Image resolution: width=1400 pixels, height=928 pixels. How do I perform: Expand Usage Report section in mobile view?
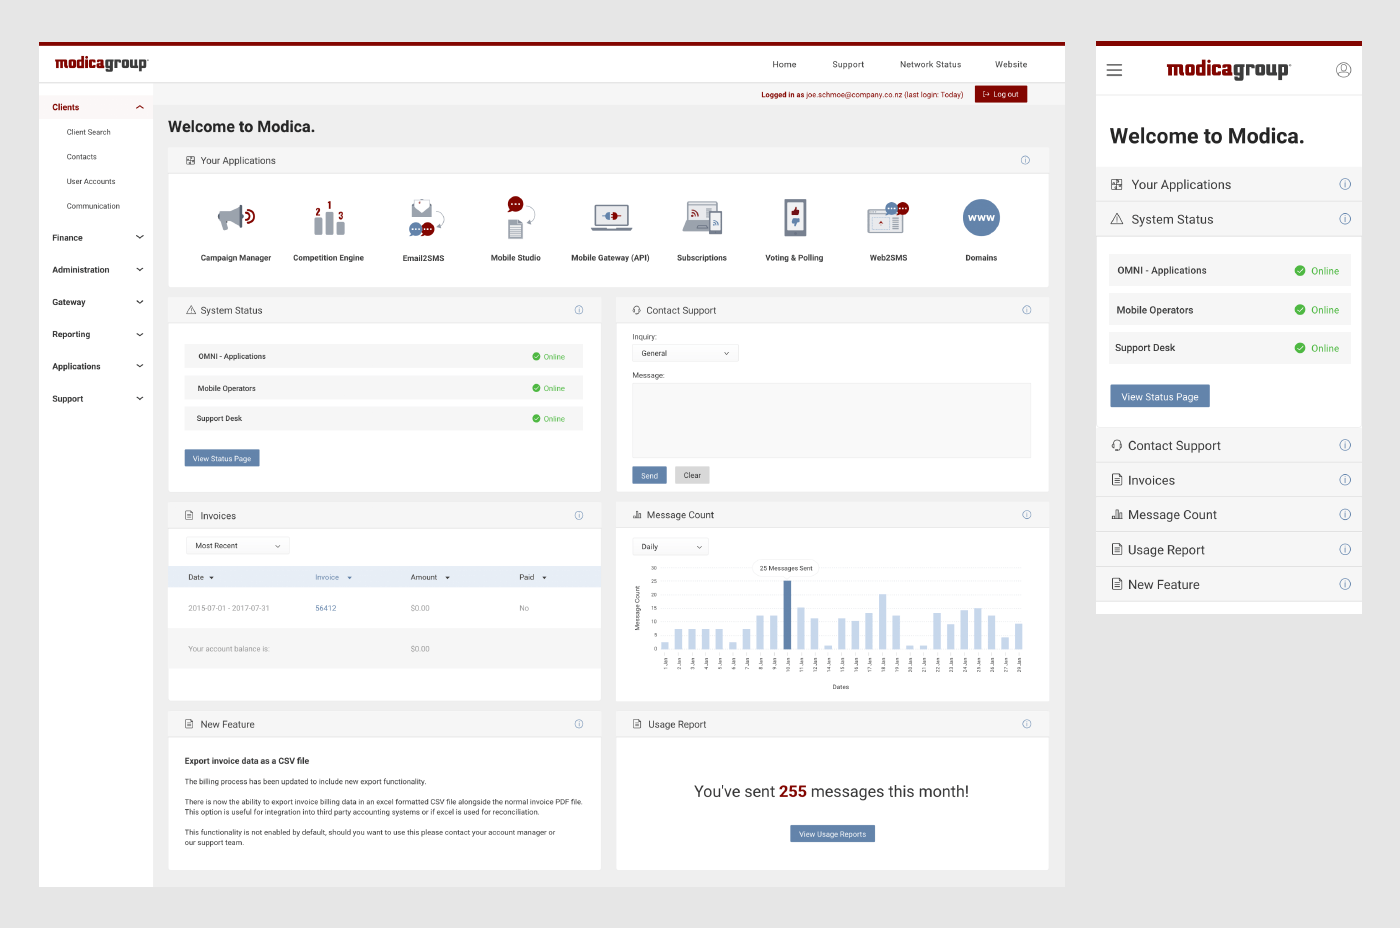1229,549
